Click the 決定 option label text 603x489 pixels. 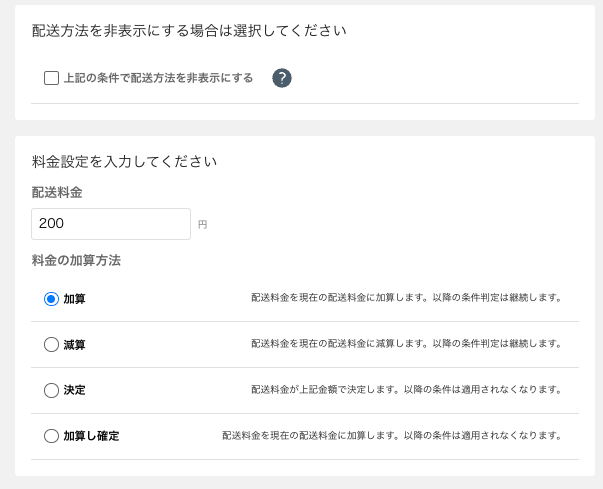point(75,390)
